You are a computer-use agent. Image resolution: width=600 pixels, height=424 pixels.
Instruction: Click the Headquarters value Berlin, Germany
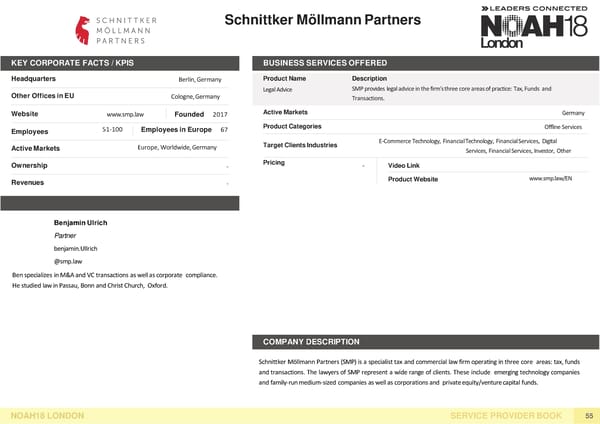200,79
